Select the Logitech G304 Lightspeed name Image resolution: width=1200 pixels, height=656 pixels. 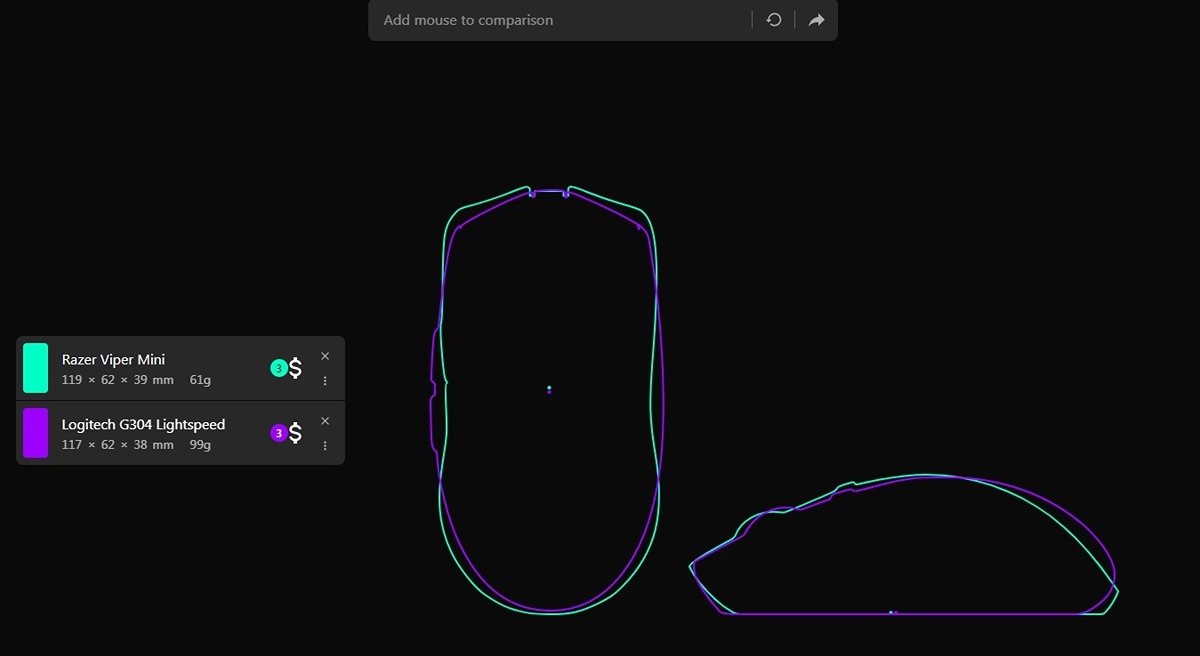point(143,424)
